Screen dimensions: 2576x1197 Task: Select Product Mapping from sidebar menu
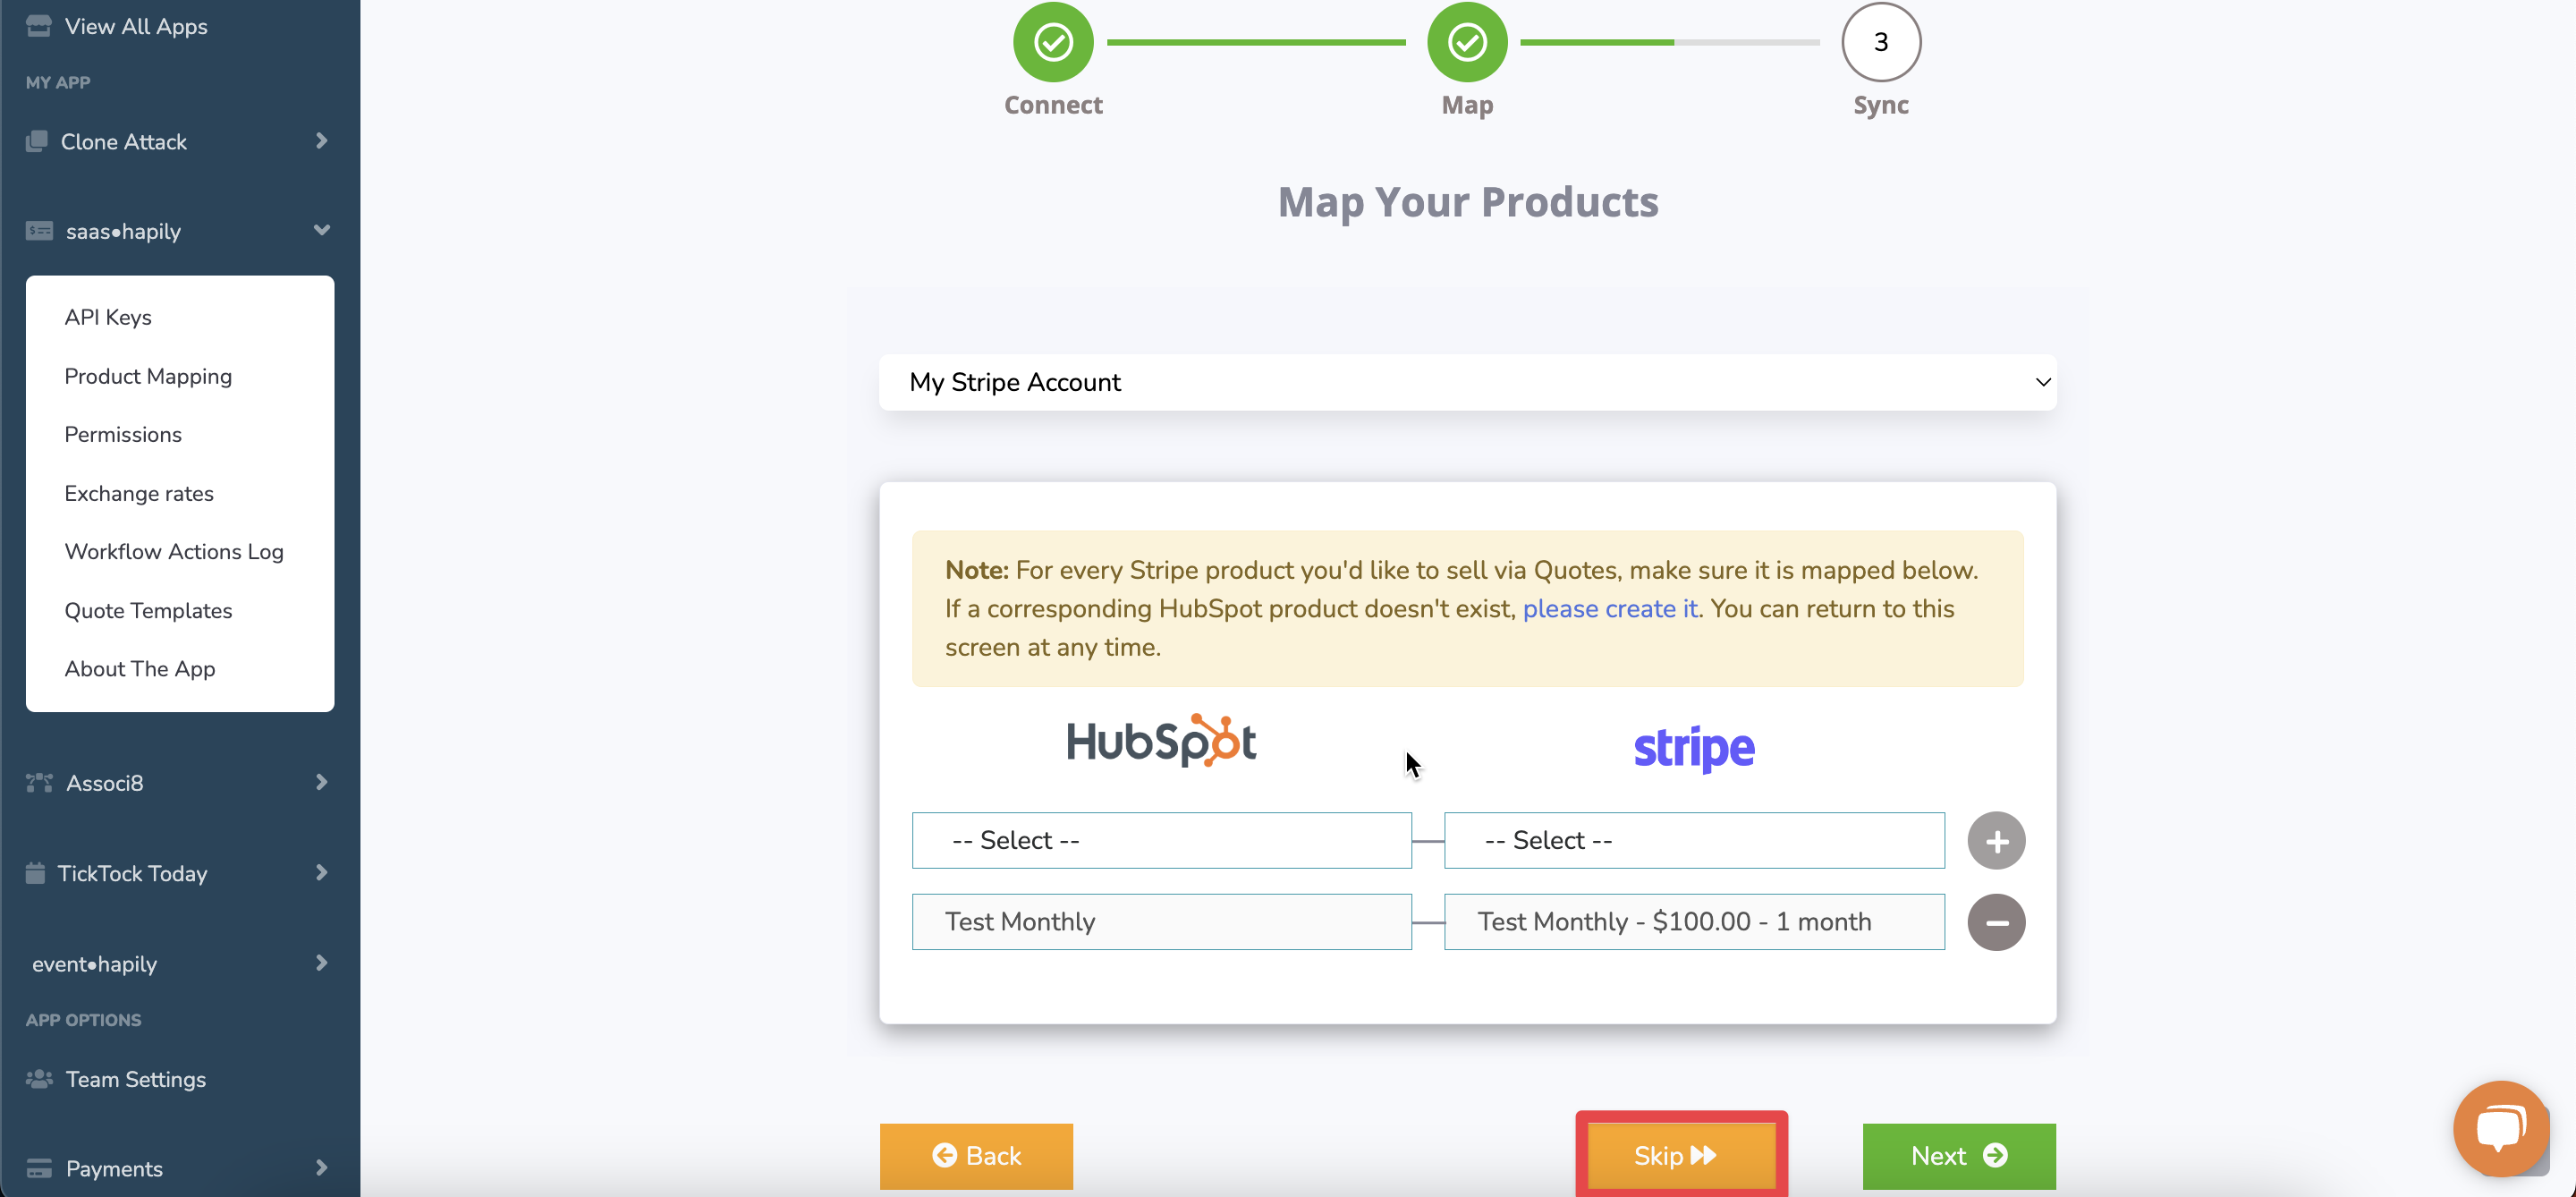[148, 375]
